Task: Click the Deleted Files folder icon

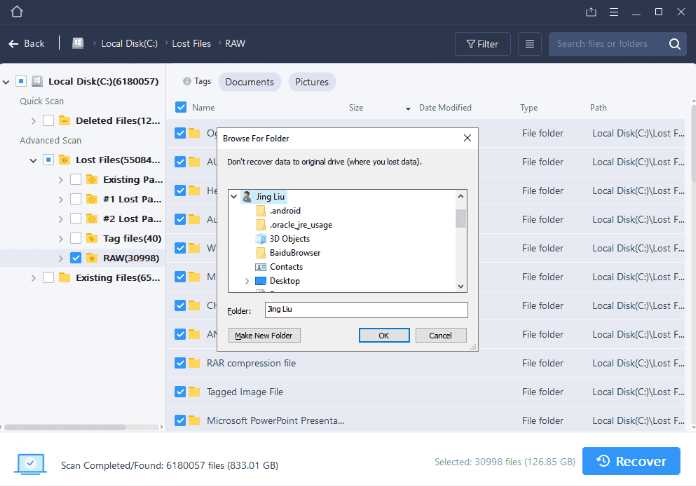Action: (64, 120)
